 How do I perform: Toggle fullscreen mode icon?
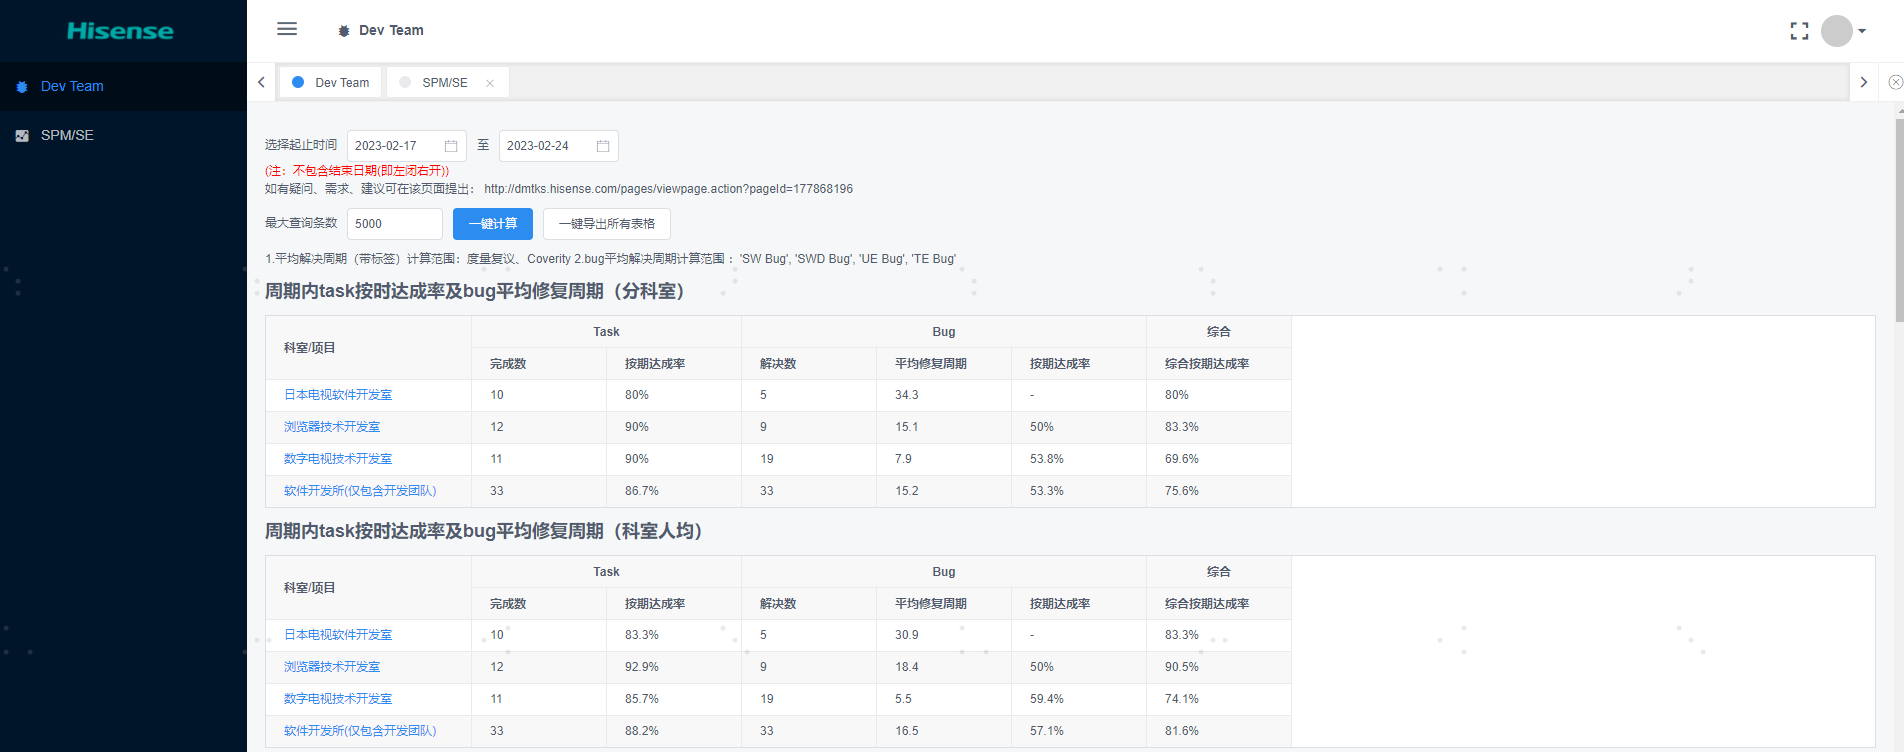(x=1799, y=31)
